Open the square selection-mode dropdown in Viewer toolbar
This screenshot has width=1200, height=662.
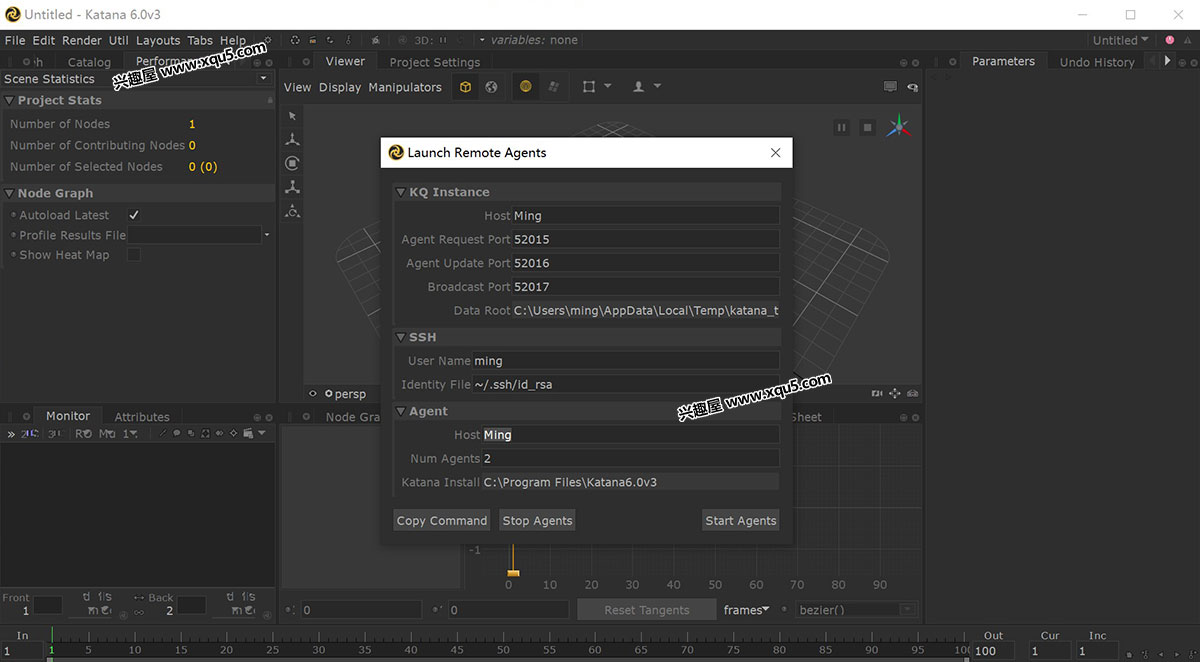(x=597, y=87)
